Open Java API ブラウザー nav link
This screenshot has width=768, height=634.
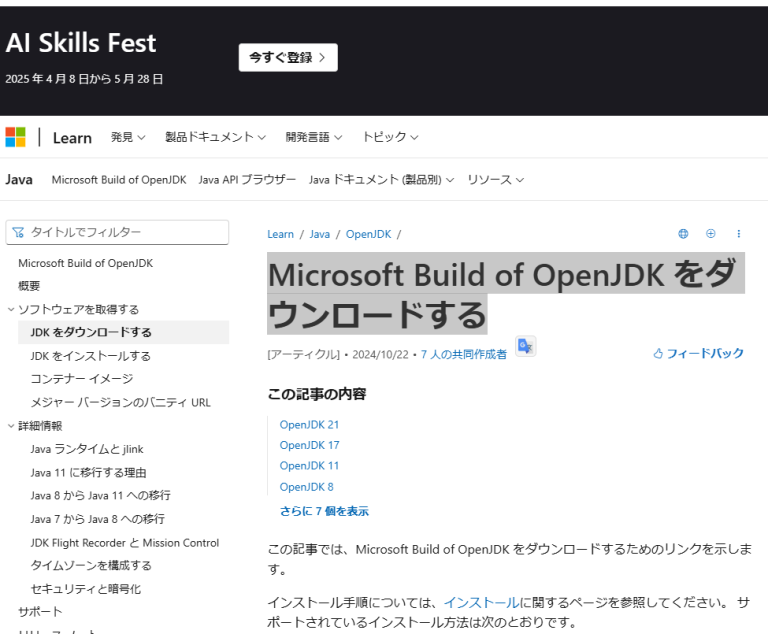(247, 180)
